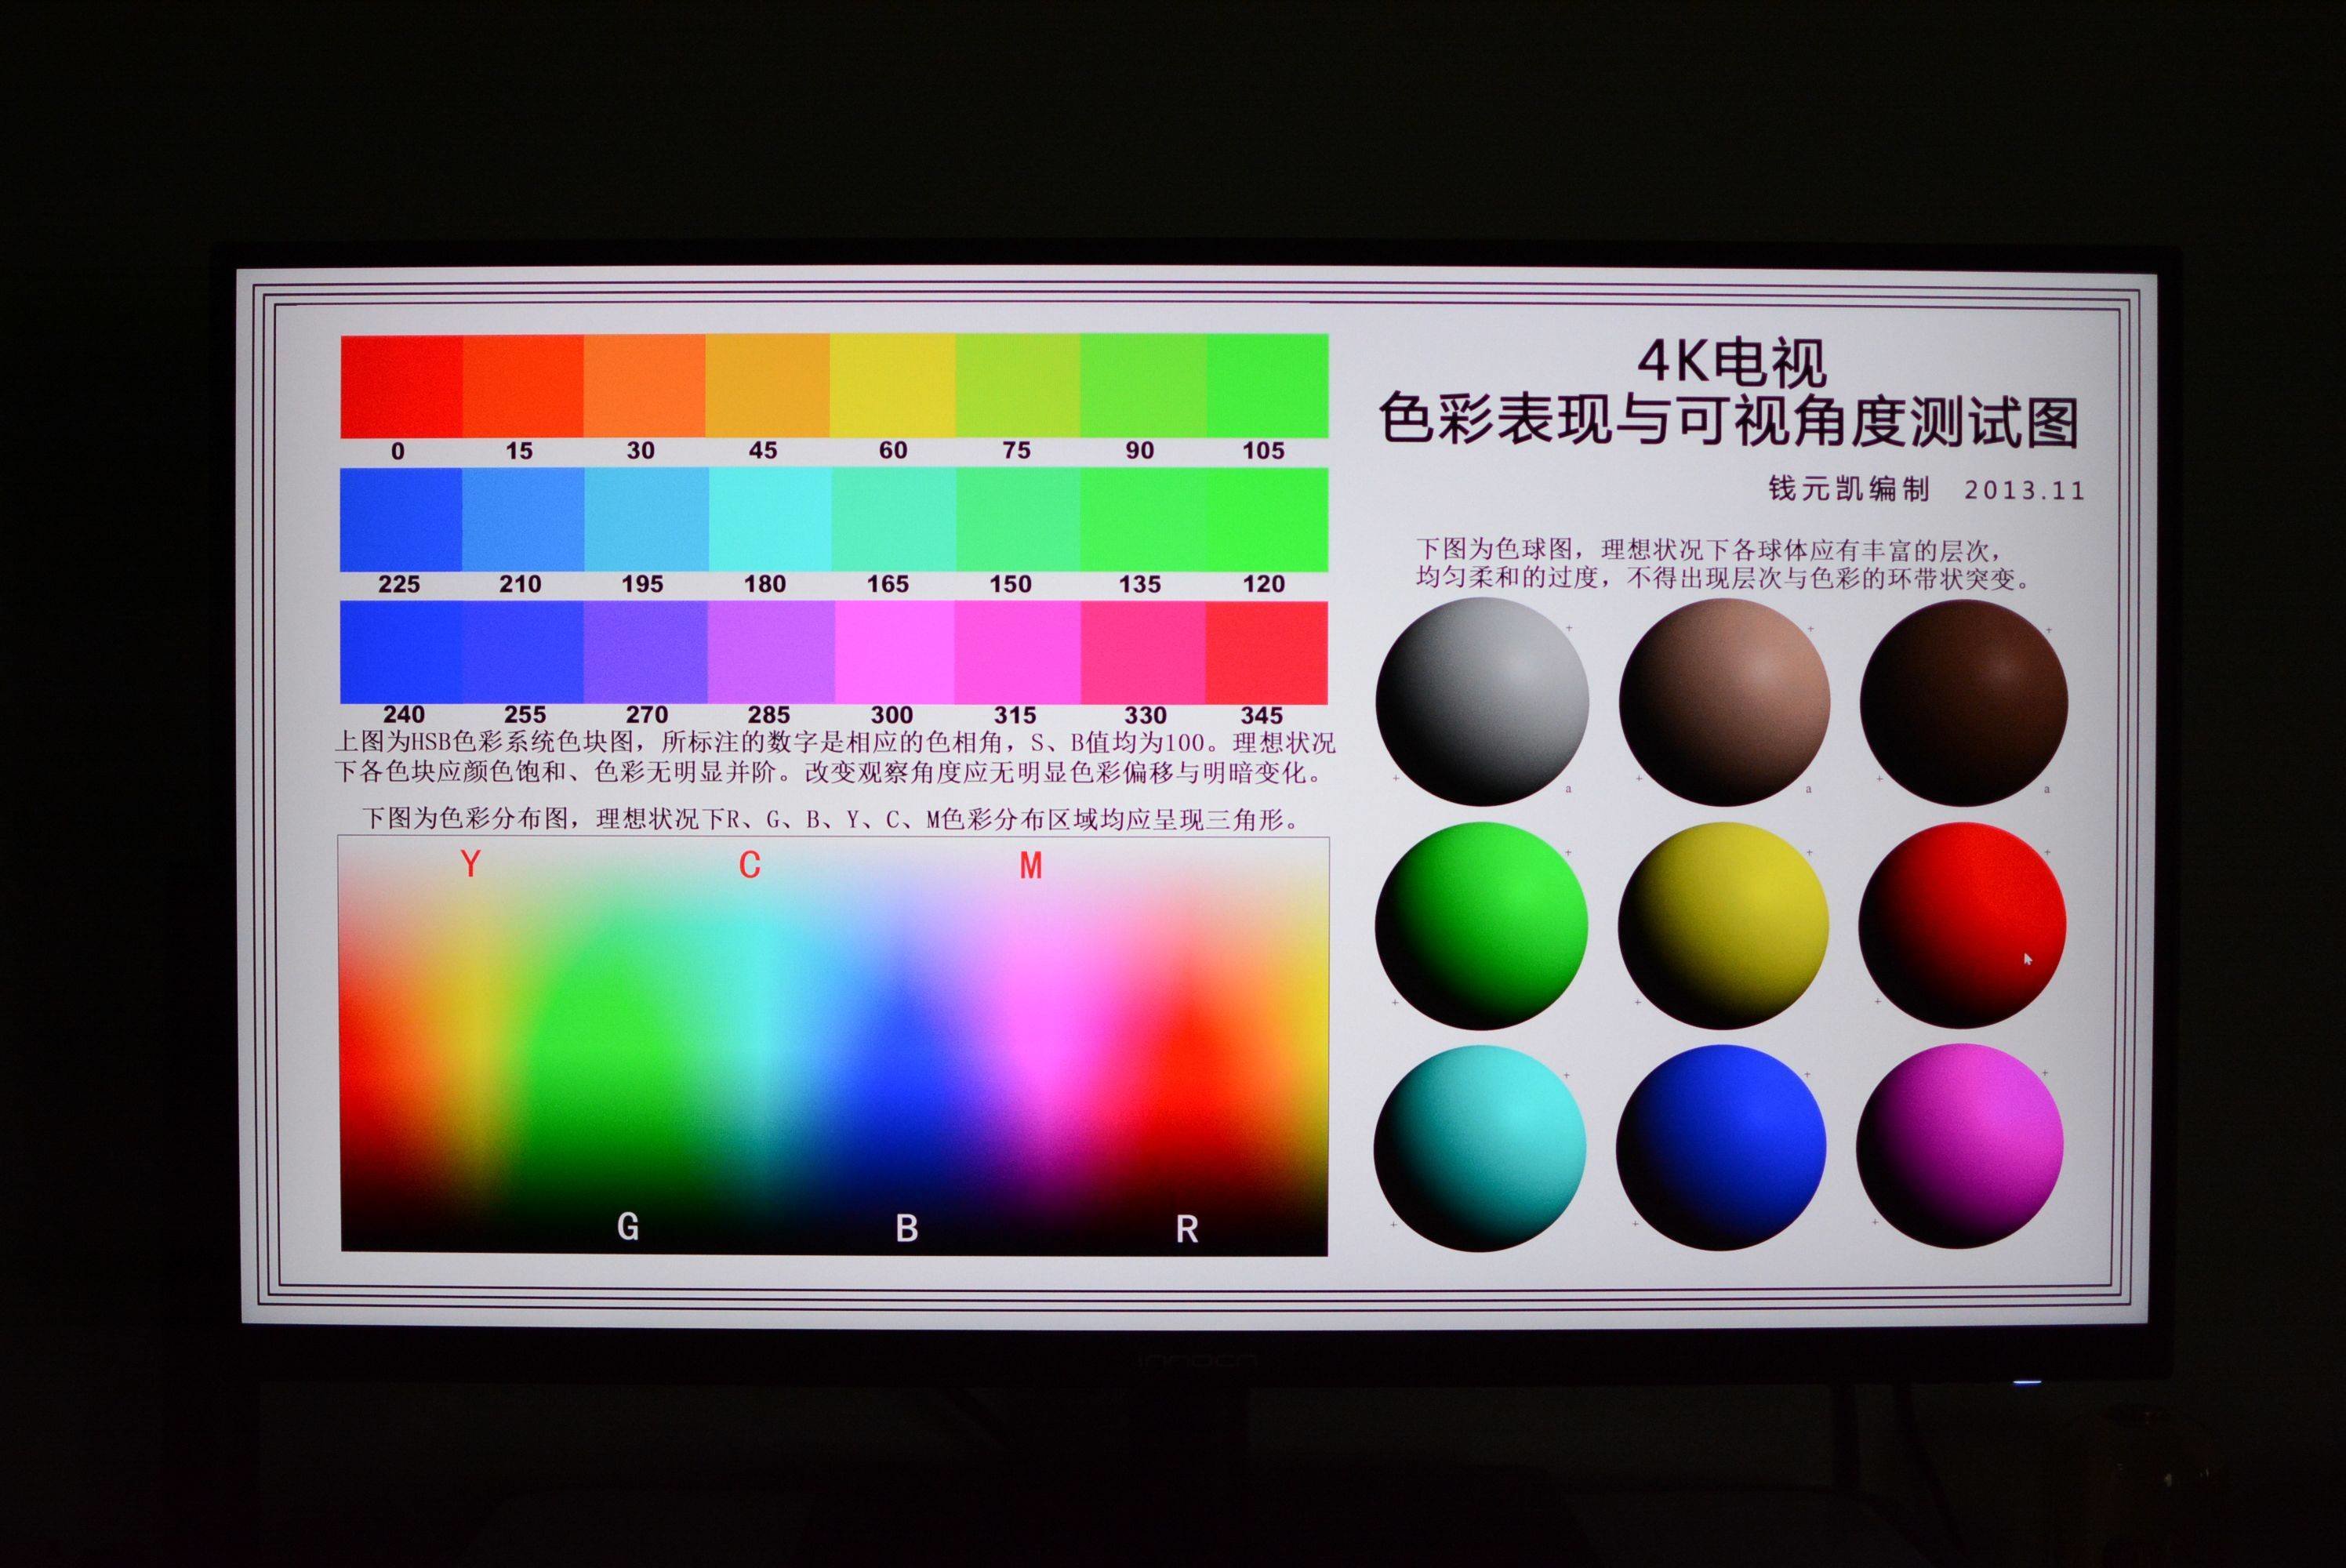Click the red Y label in gradient
The image size is (2346, 1568).
click(471, 864)
